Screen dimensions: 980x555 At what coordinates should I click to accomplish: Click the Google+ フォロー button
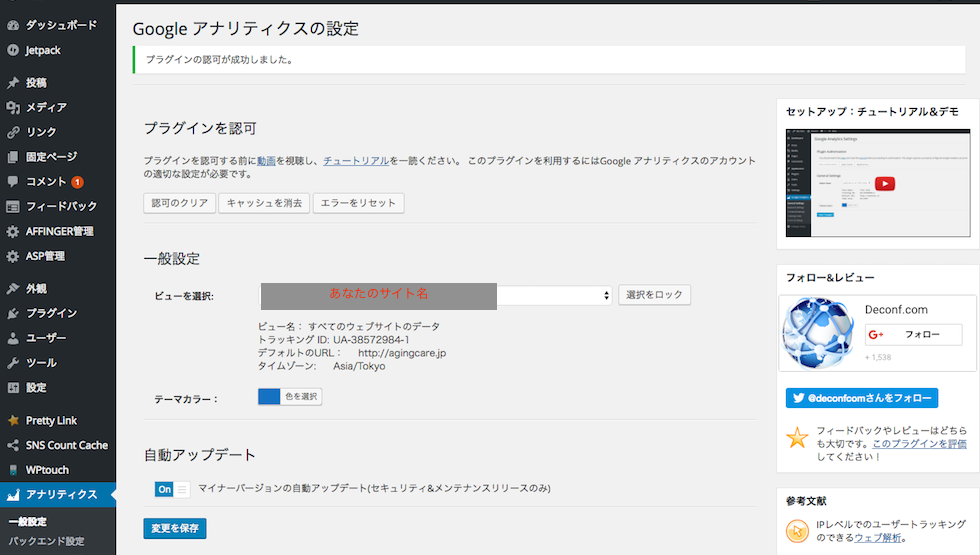914,334
